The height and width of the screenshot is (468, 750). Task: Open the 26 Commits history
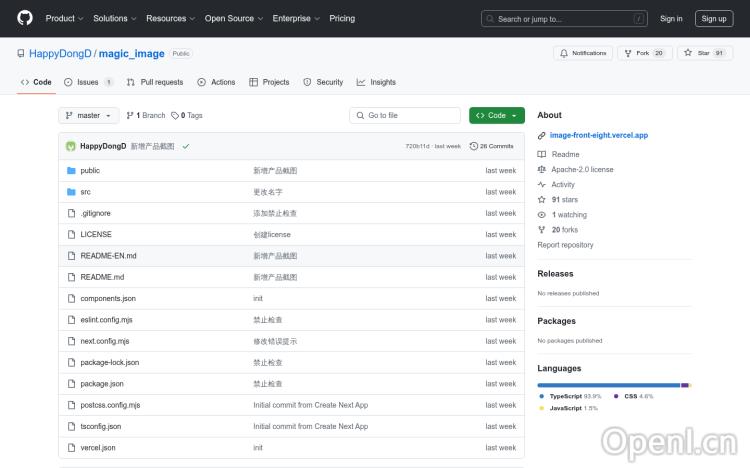coord(492,146)
